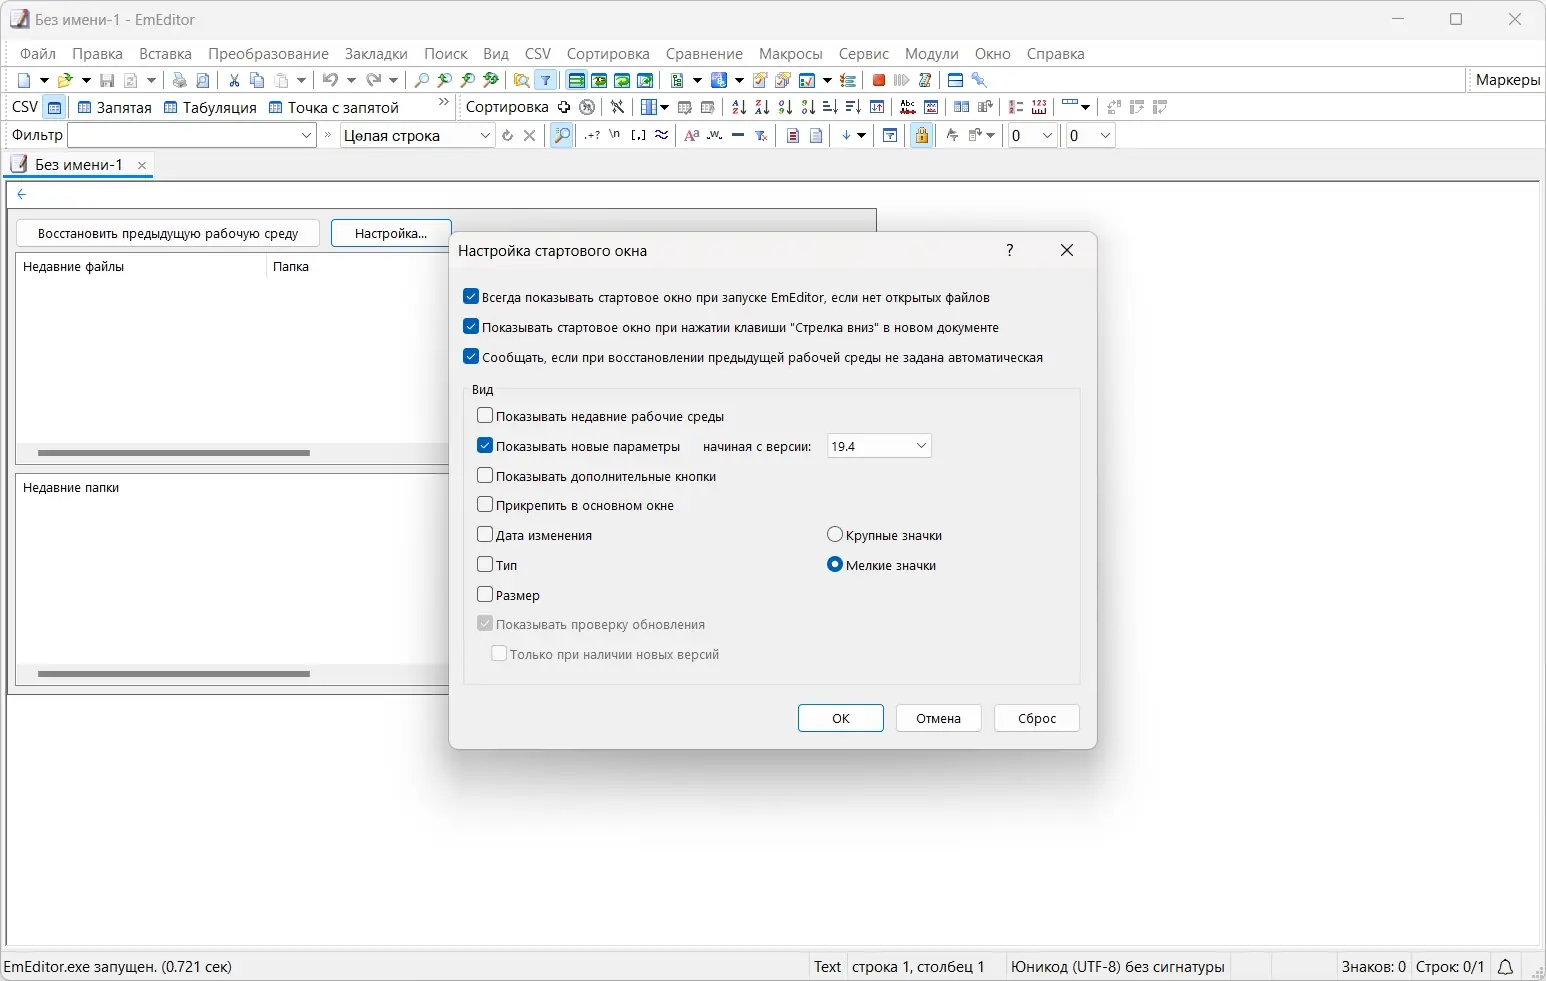Viewport: 1546px width, 981px height.
Task: Click the filter bar magnifier icon
Action: pos(562,135)
